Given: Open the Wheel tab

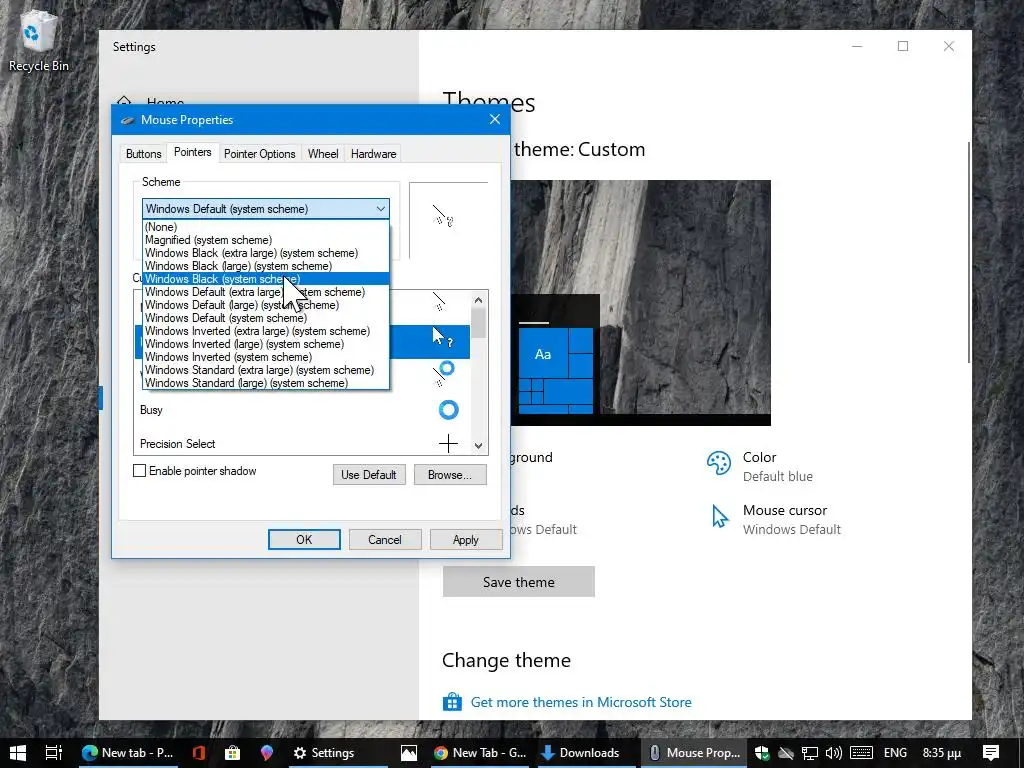Looking at the screenshot, I should (323, 153).
